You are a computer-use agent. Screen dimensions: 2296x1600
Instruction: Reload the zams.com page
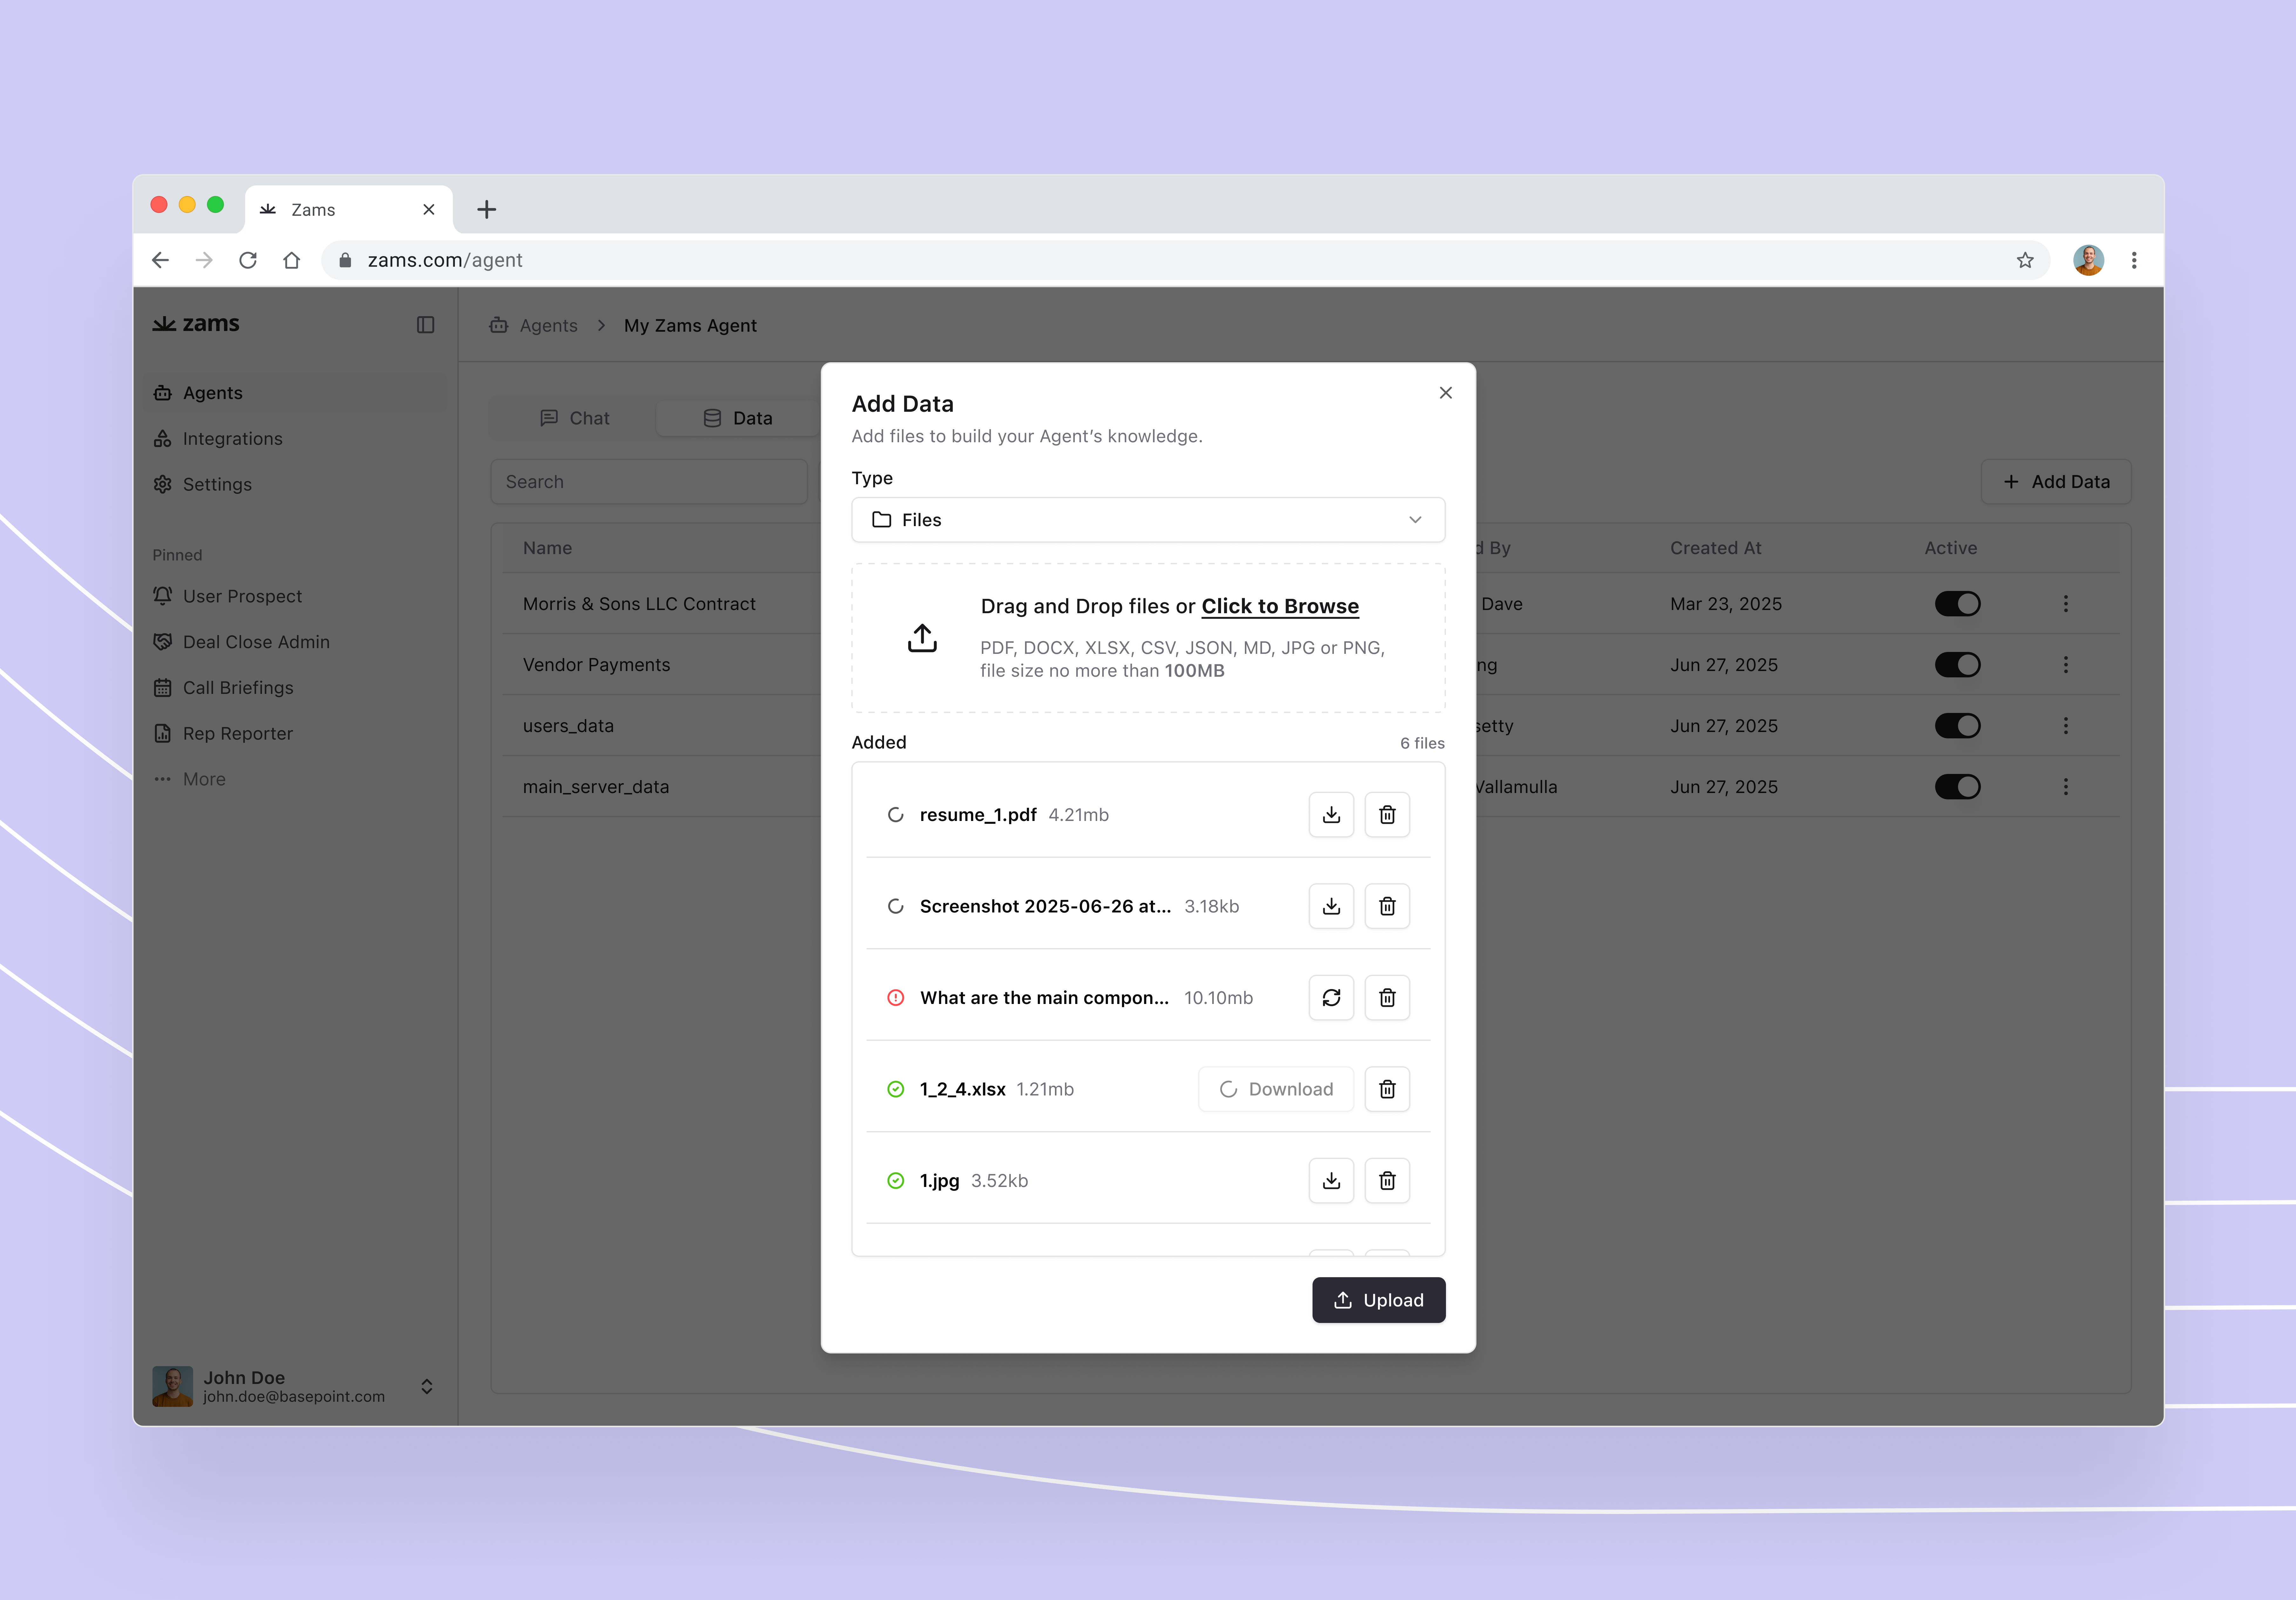coord(248,260)
